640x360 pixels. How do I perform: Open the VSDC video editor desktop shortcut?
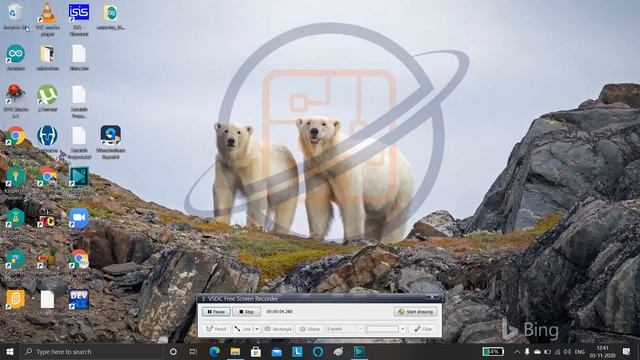pos(79,176)
